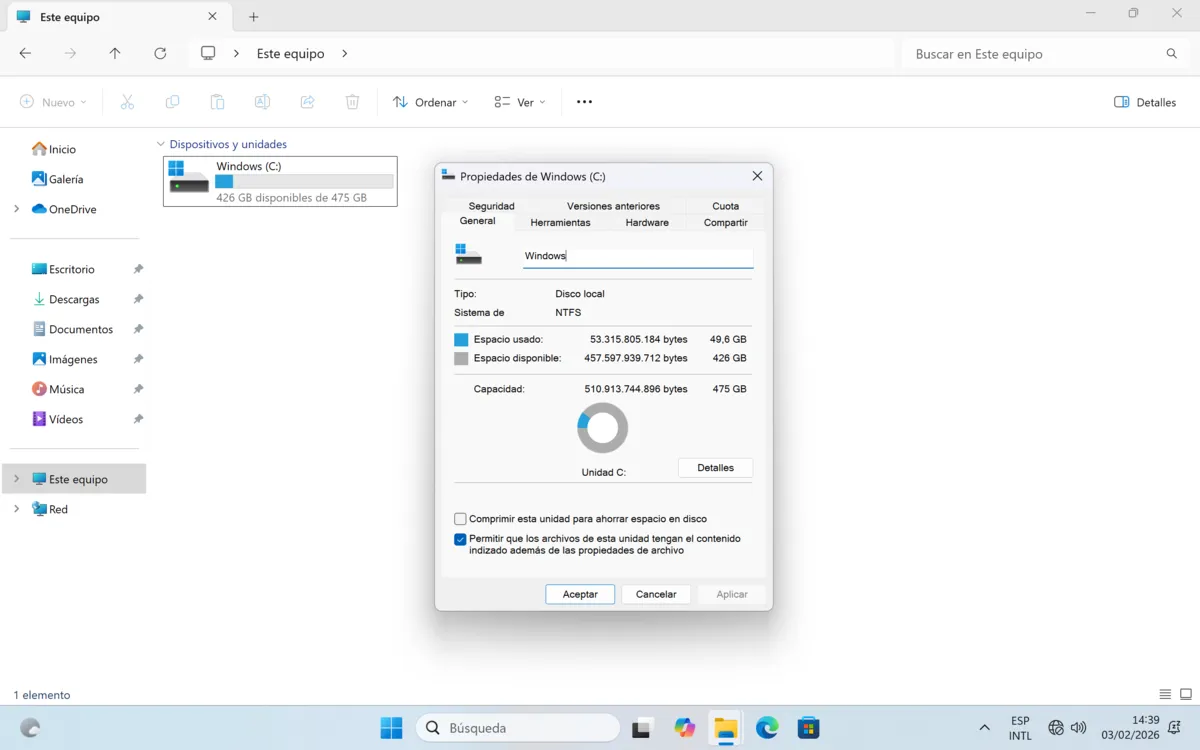Uncheck the content indexing checkbox

(x=460, y=539)
